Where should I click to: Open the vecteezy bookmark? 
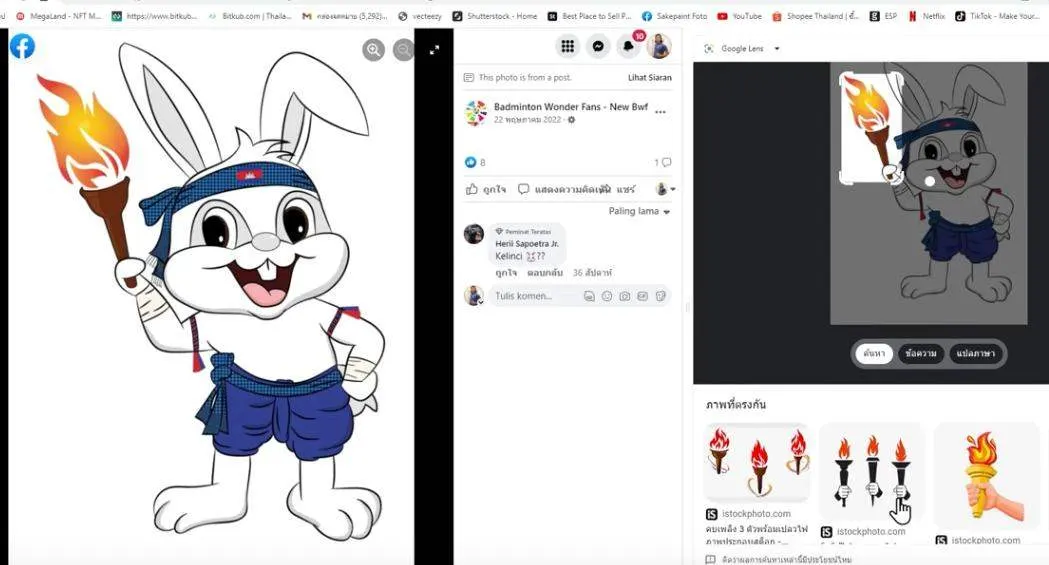(x=419, y=16)
